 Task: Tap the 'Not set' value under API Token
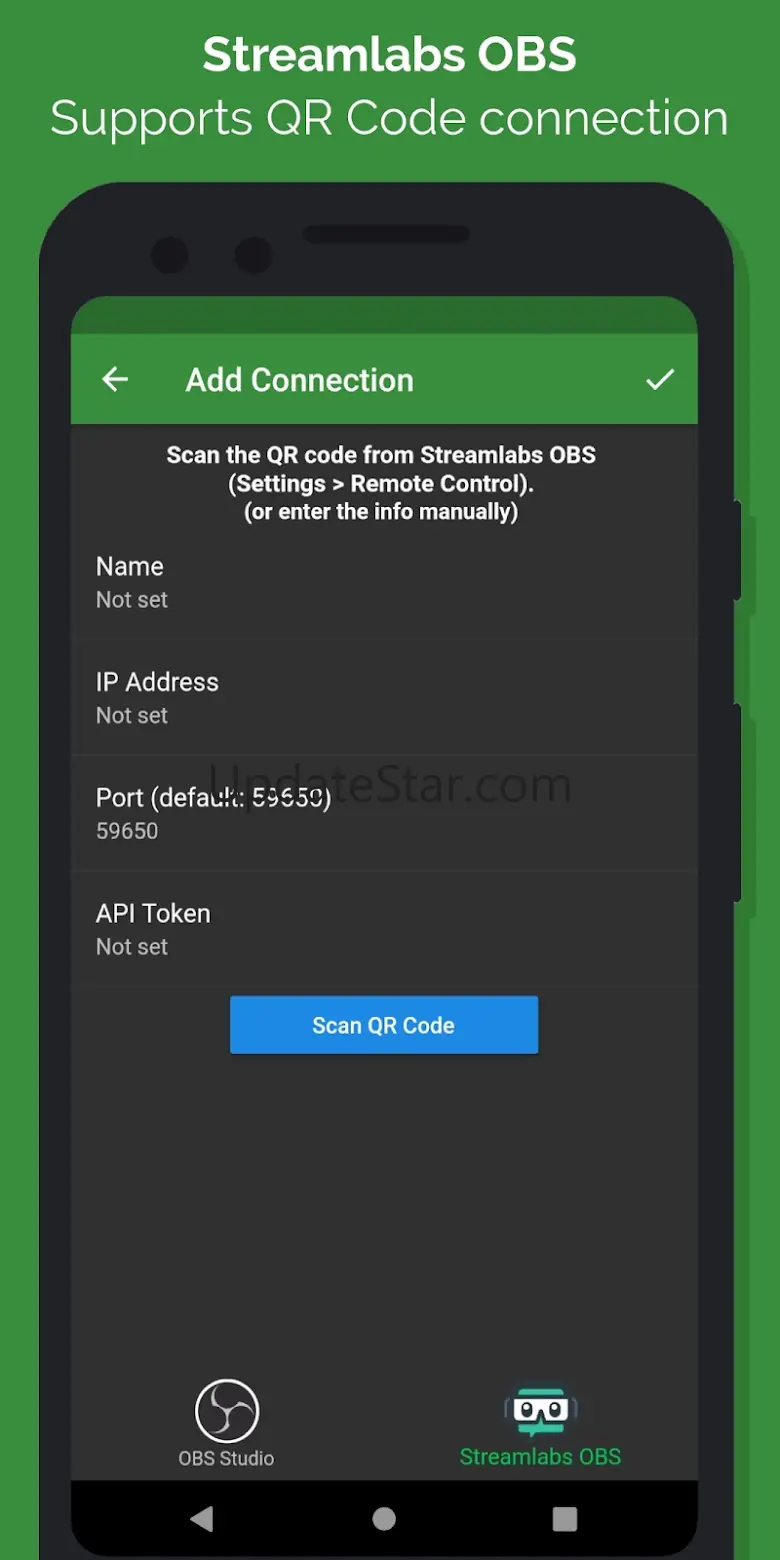coord(132,947)
